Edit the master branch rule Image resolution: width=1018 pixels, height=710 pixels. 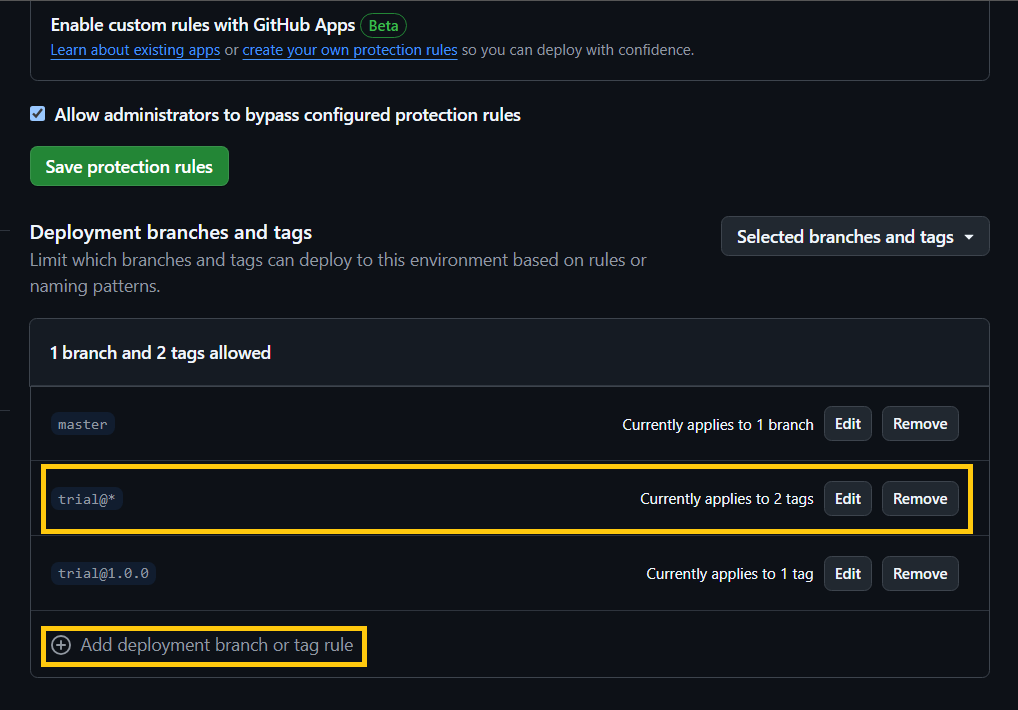pos(848,424)
